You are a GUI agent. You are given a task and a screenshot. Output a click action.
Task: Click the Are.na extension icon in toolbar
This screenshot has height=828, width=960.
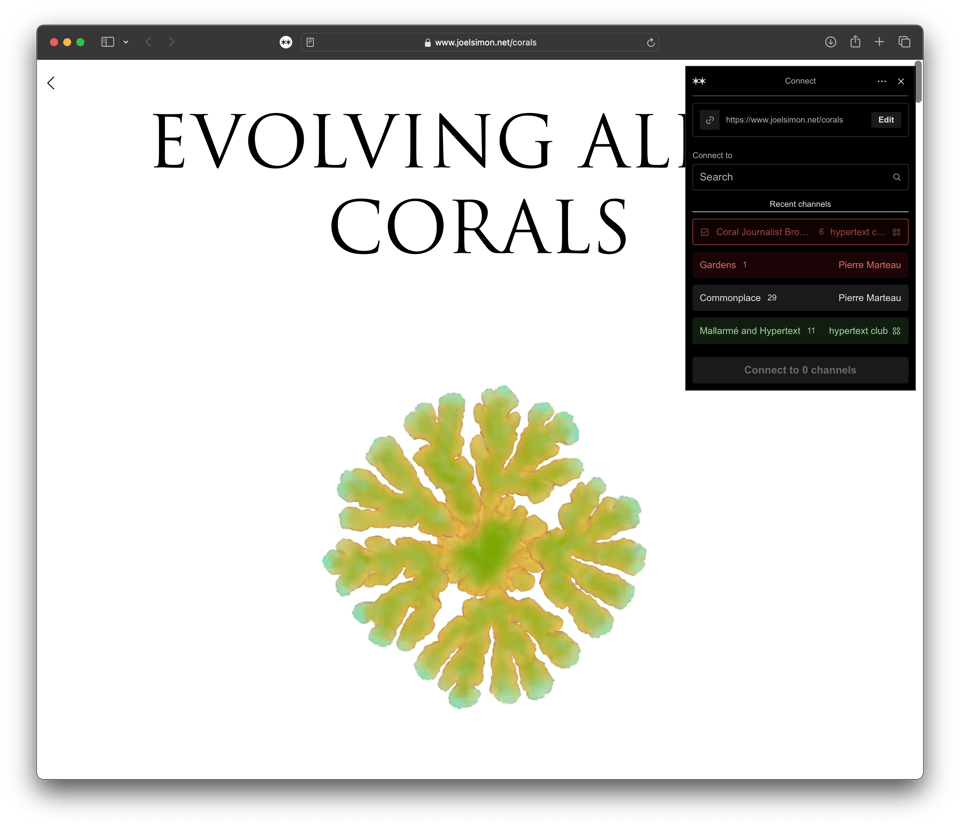tap(286, 42)
